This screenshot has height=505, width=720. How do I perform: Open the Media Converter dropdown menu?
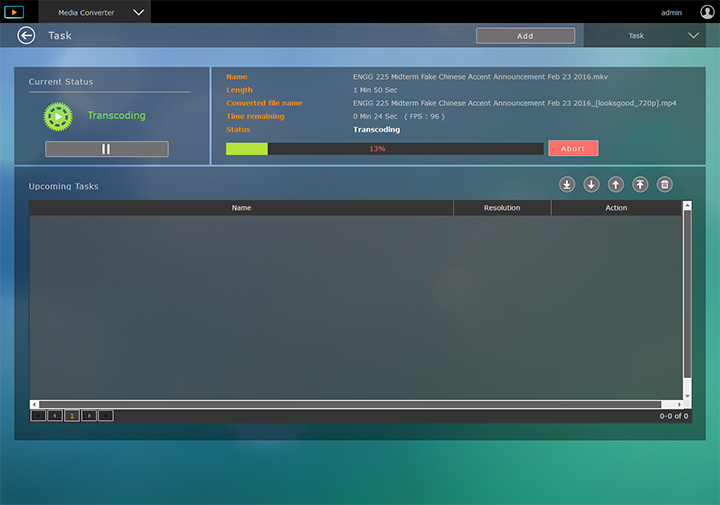[138, 12]
